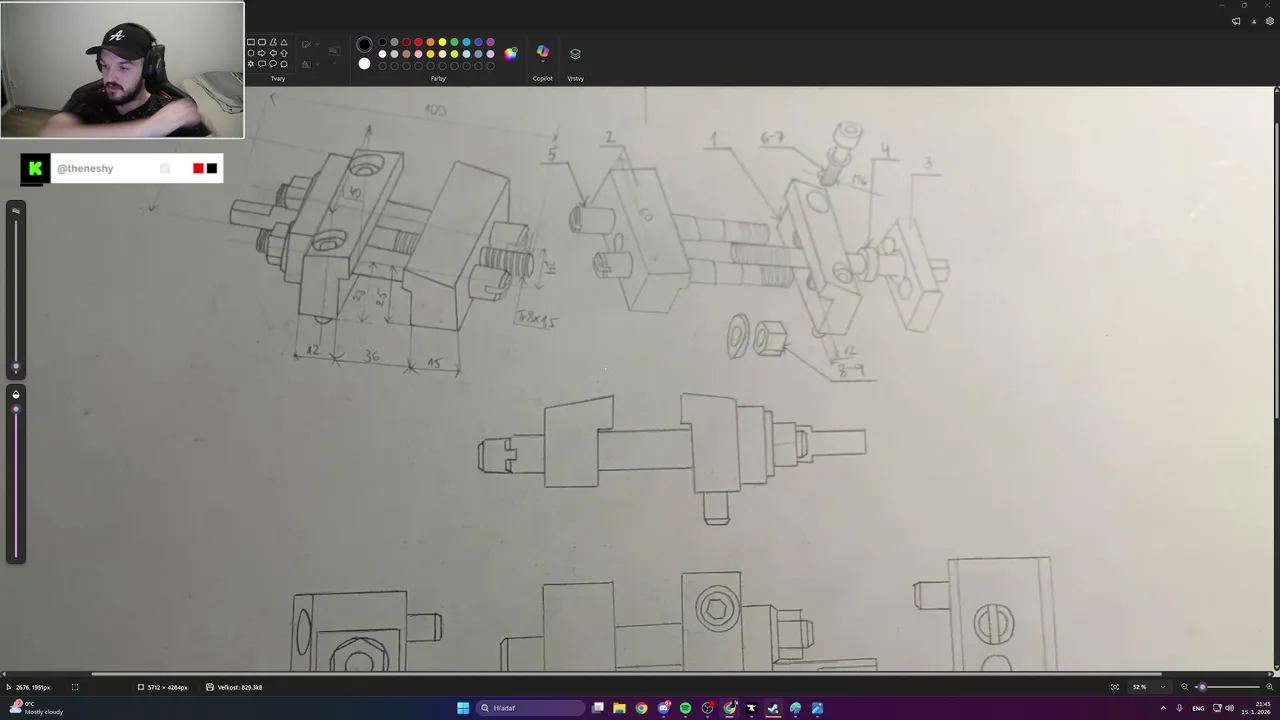The width and height of the screenshot is (1280, 720).
Task: Click the ENG language indicator
Action: click(x=1198, y=708)
